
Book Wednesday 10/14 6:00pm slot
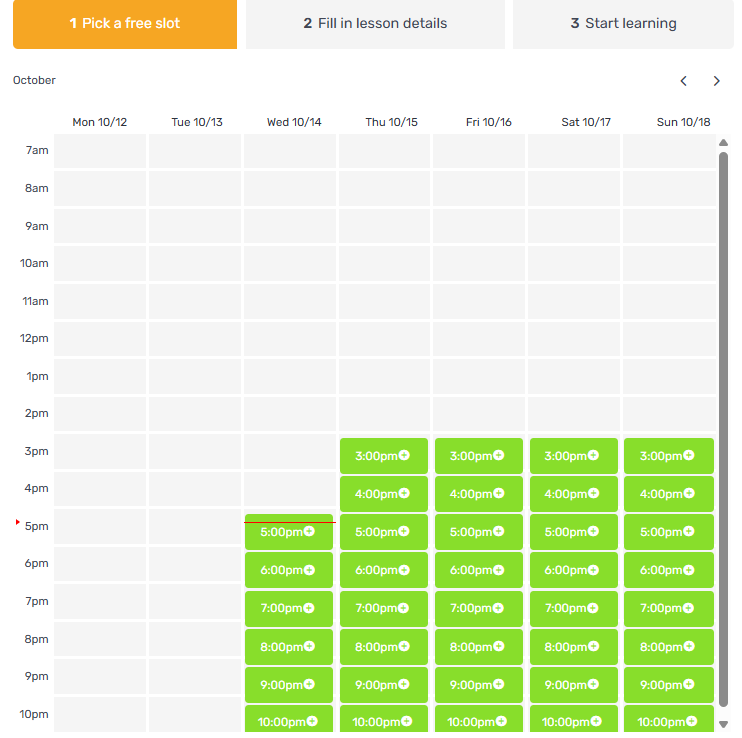[x=289, y=570]
